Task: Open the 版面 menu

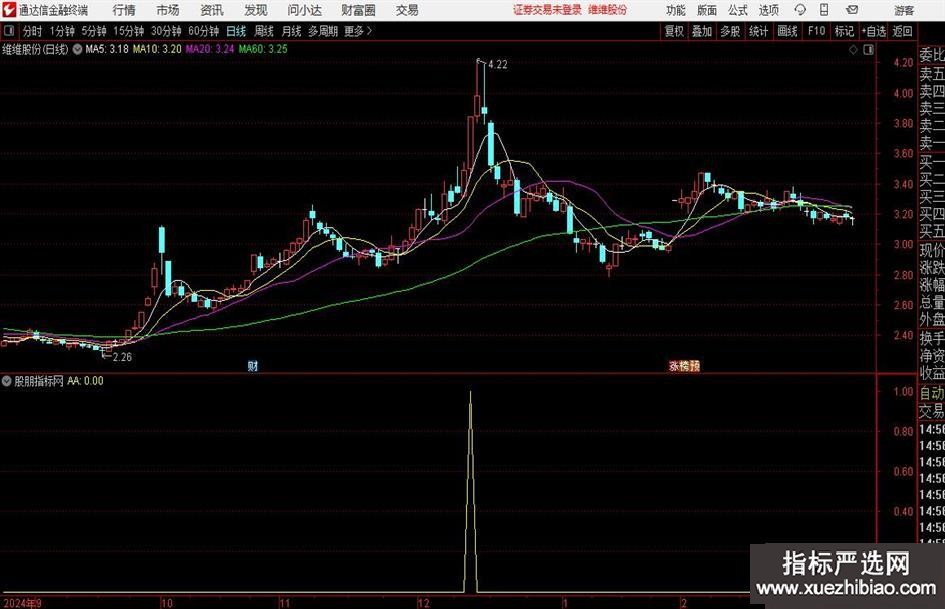Action: pyautogui.click(x=707, y=10)
